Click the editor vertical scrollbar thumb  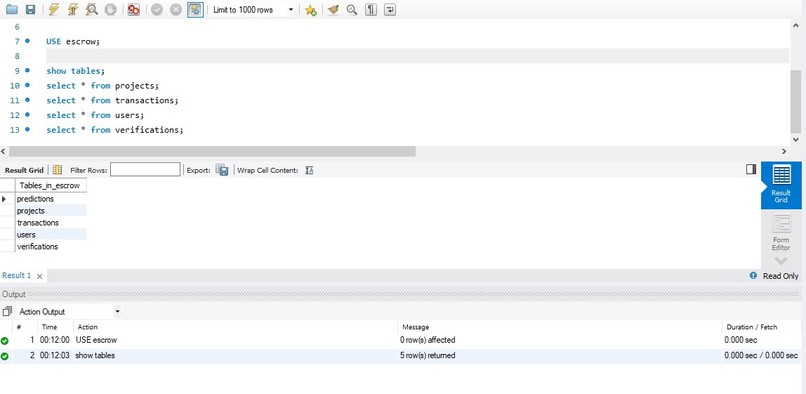pyautogui.click(x=796, y=102)
